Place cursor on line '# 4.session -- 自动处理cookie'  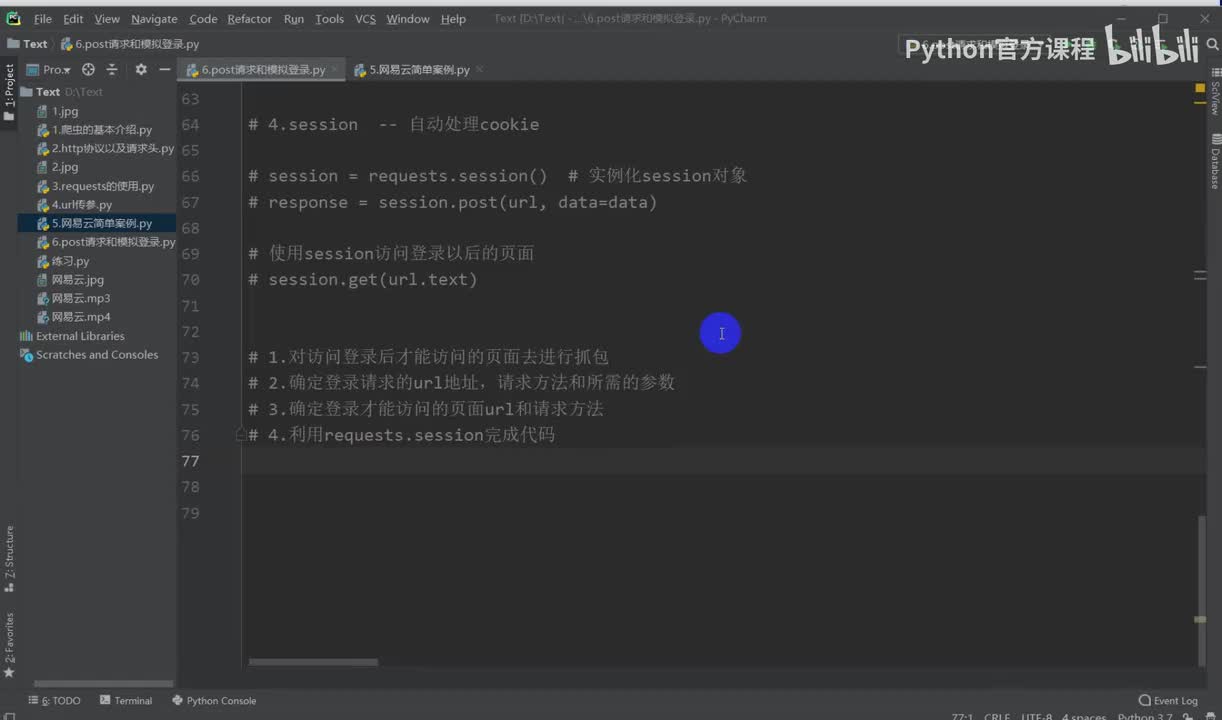click(394, 125)
